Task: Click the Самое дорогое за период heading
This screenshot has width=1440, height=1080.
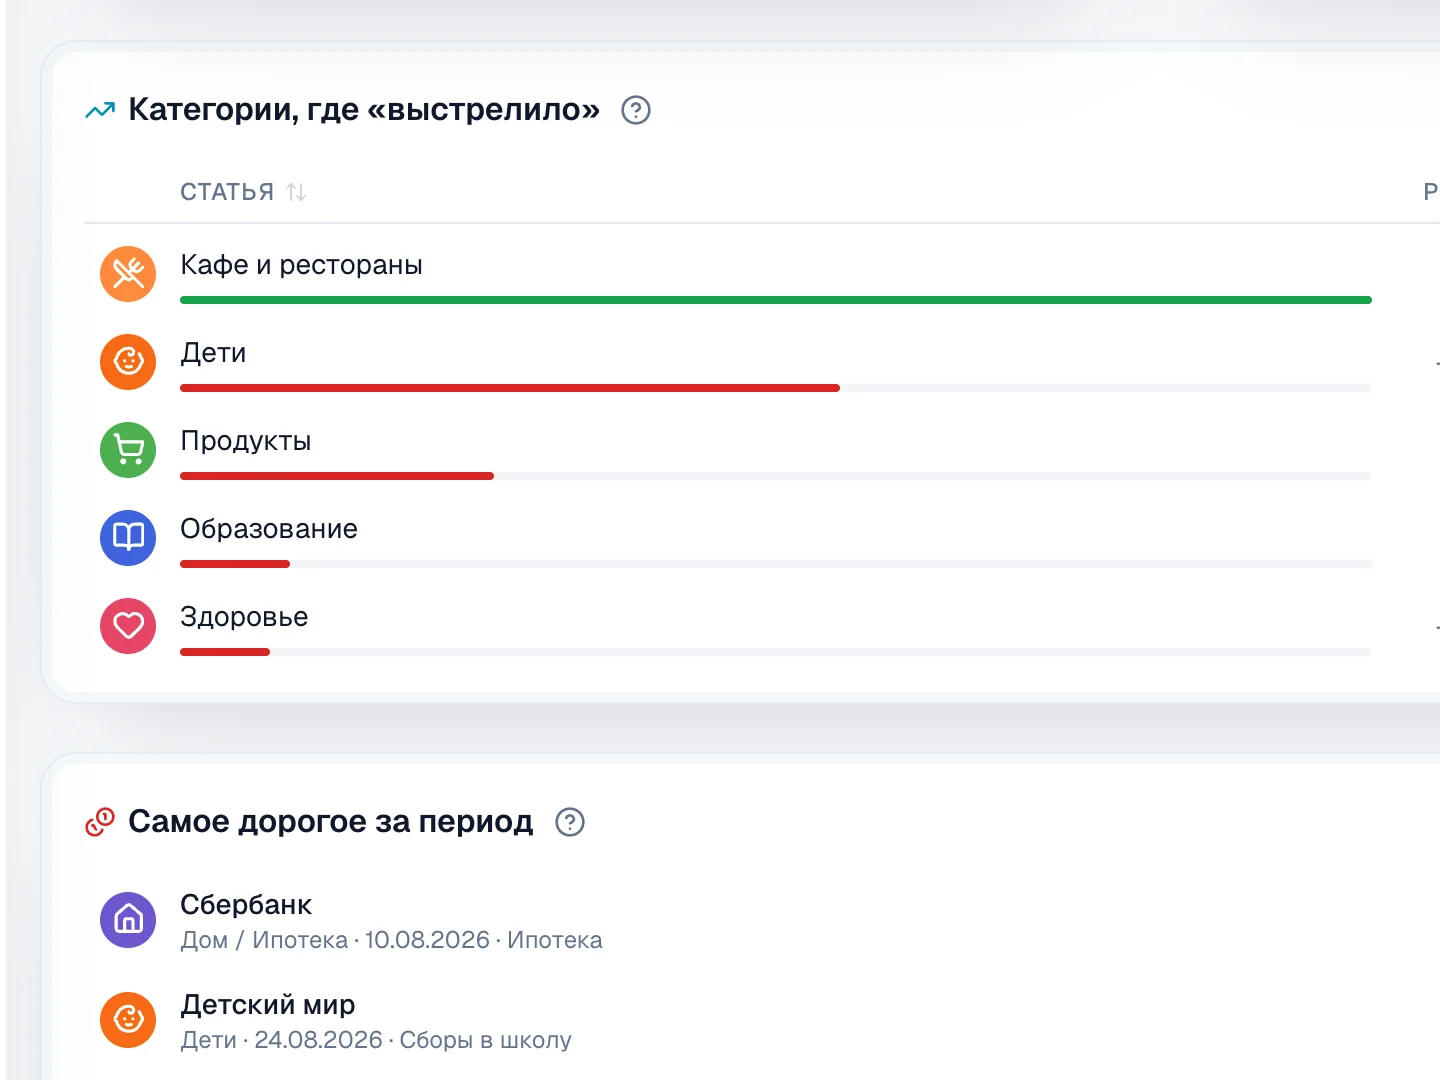Action: pos(331,822)
